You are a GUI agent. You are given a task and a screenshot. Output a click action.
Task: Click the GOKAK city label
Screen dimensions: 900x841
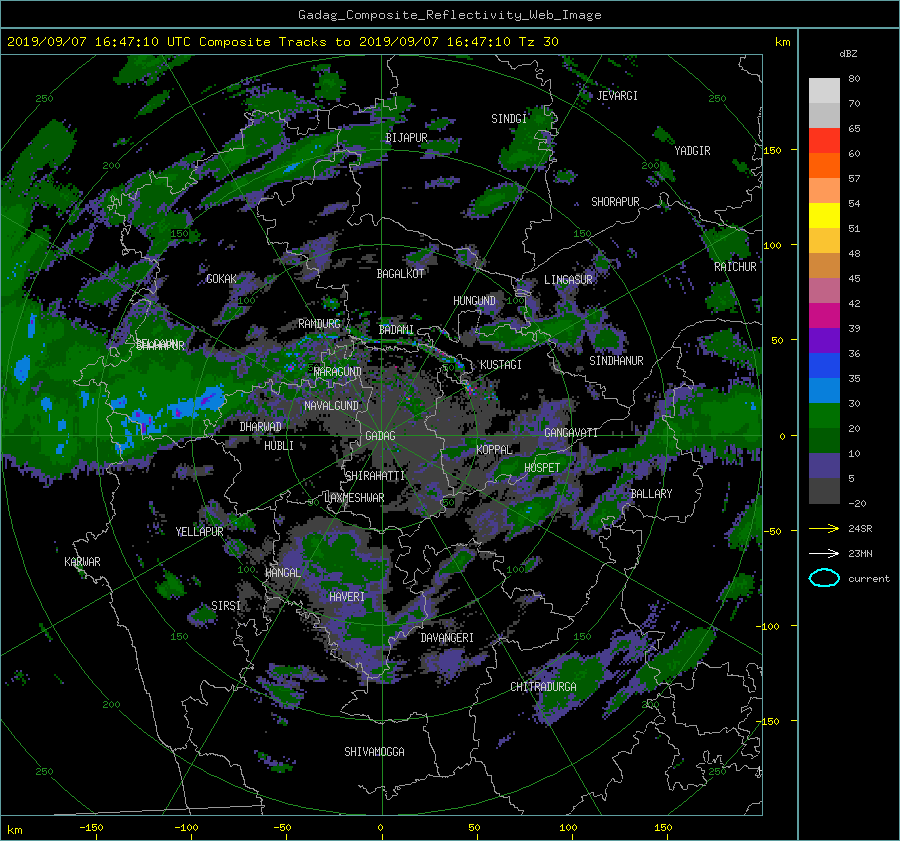click(222, 279)
